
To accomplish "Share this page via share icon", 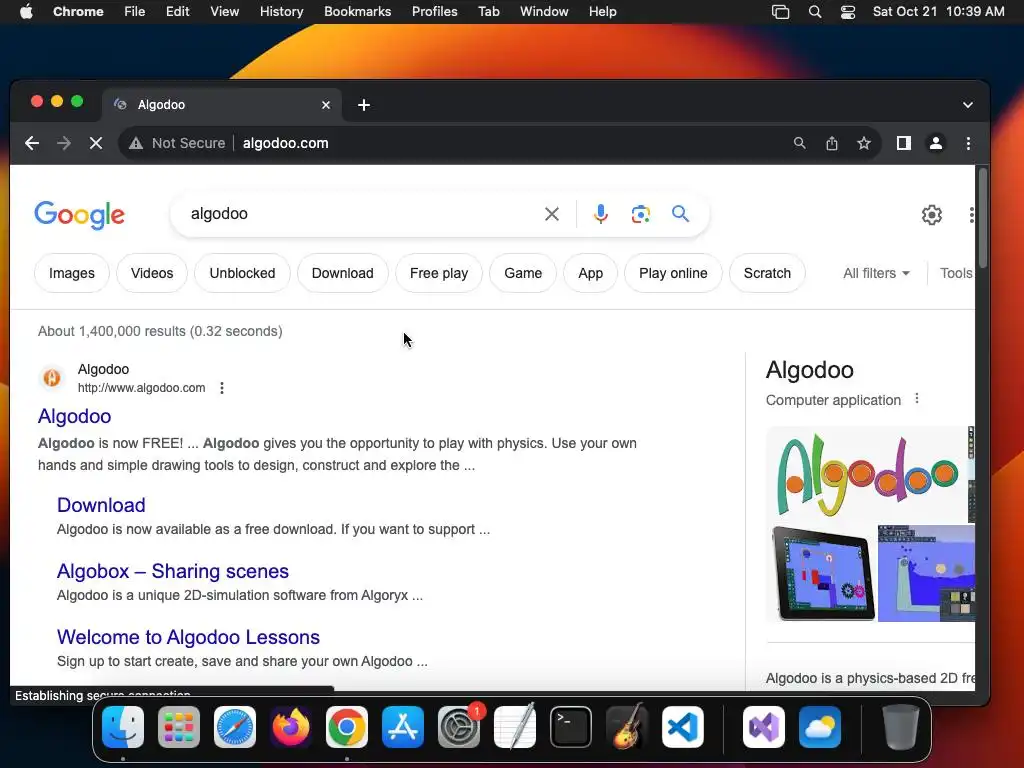I will tap(831, 143).
